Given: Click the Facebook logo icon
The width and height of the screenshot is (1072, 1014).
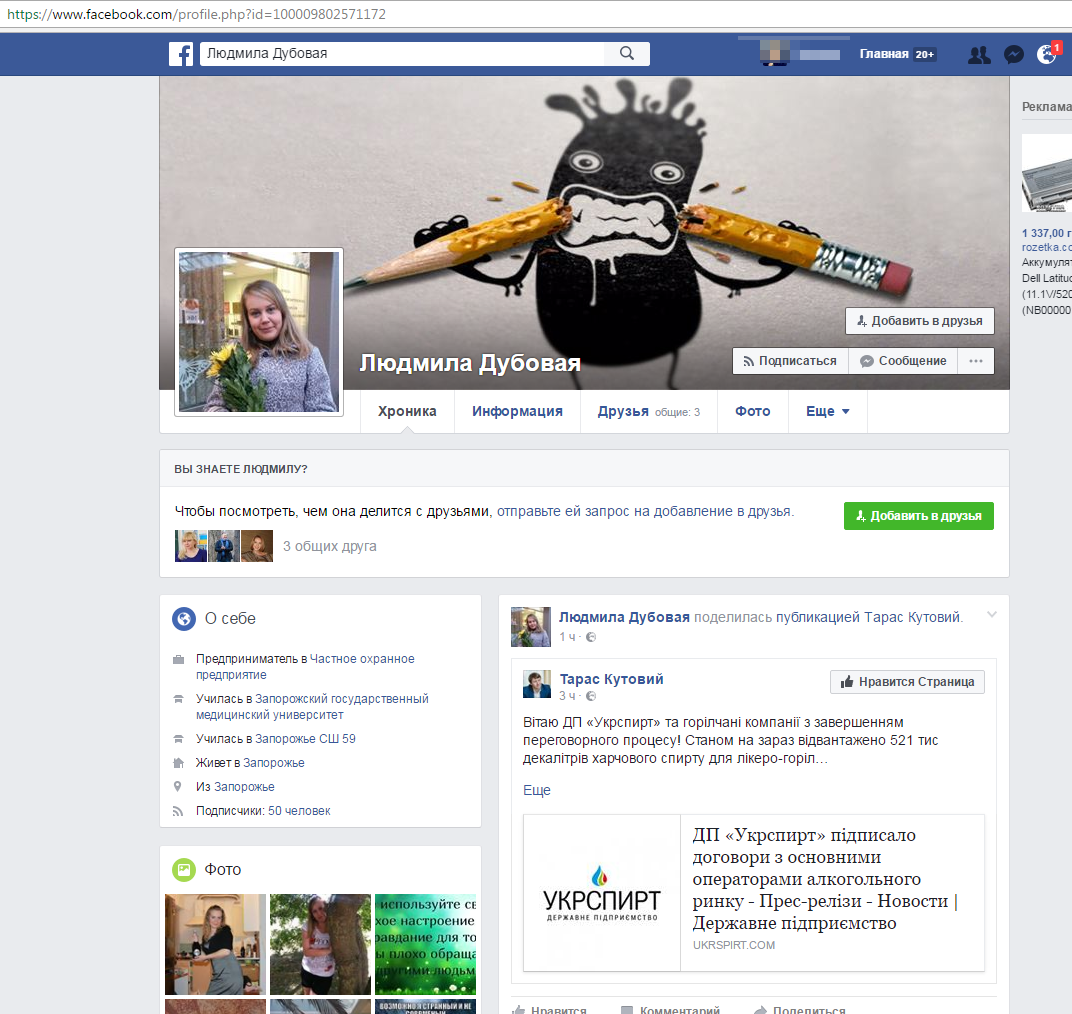Looking at the screenshot, I should (181, 54).
